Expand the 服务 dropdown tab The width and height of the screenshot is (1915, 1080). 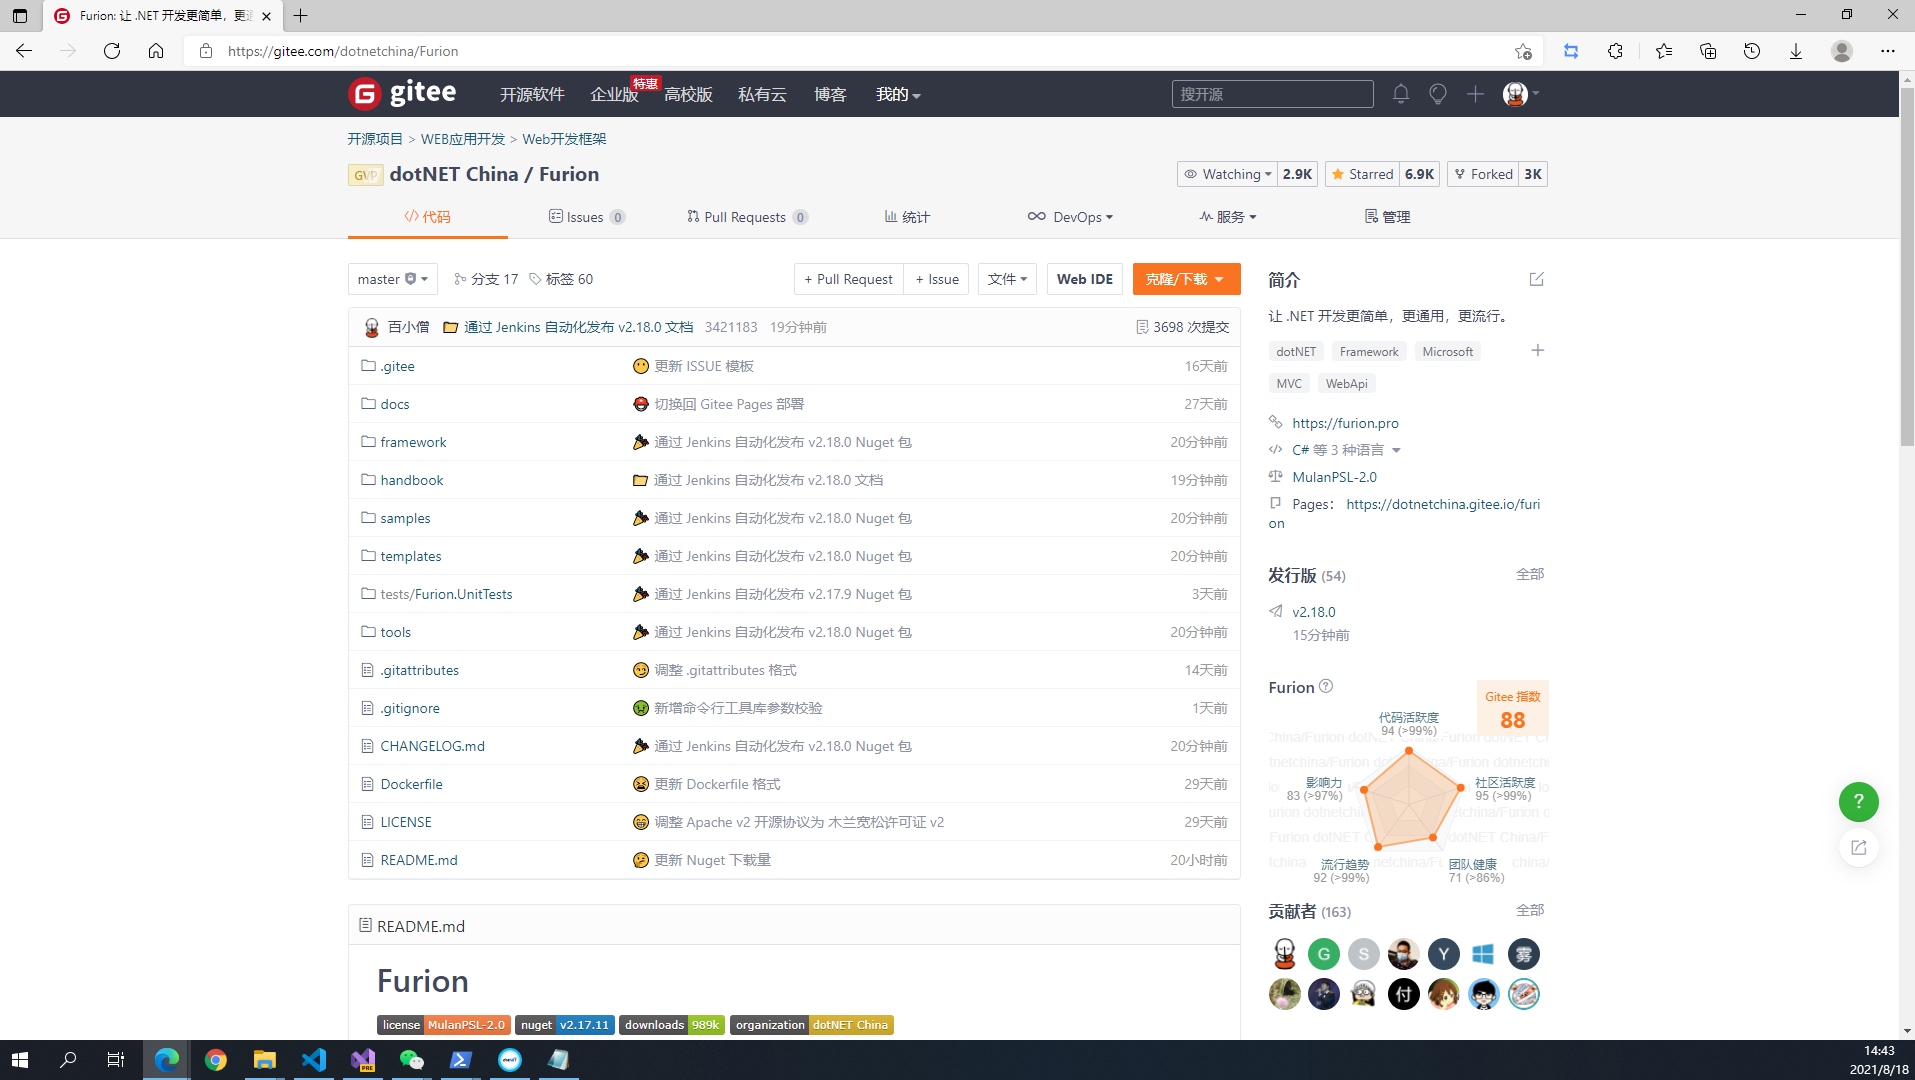(1227, 217)
